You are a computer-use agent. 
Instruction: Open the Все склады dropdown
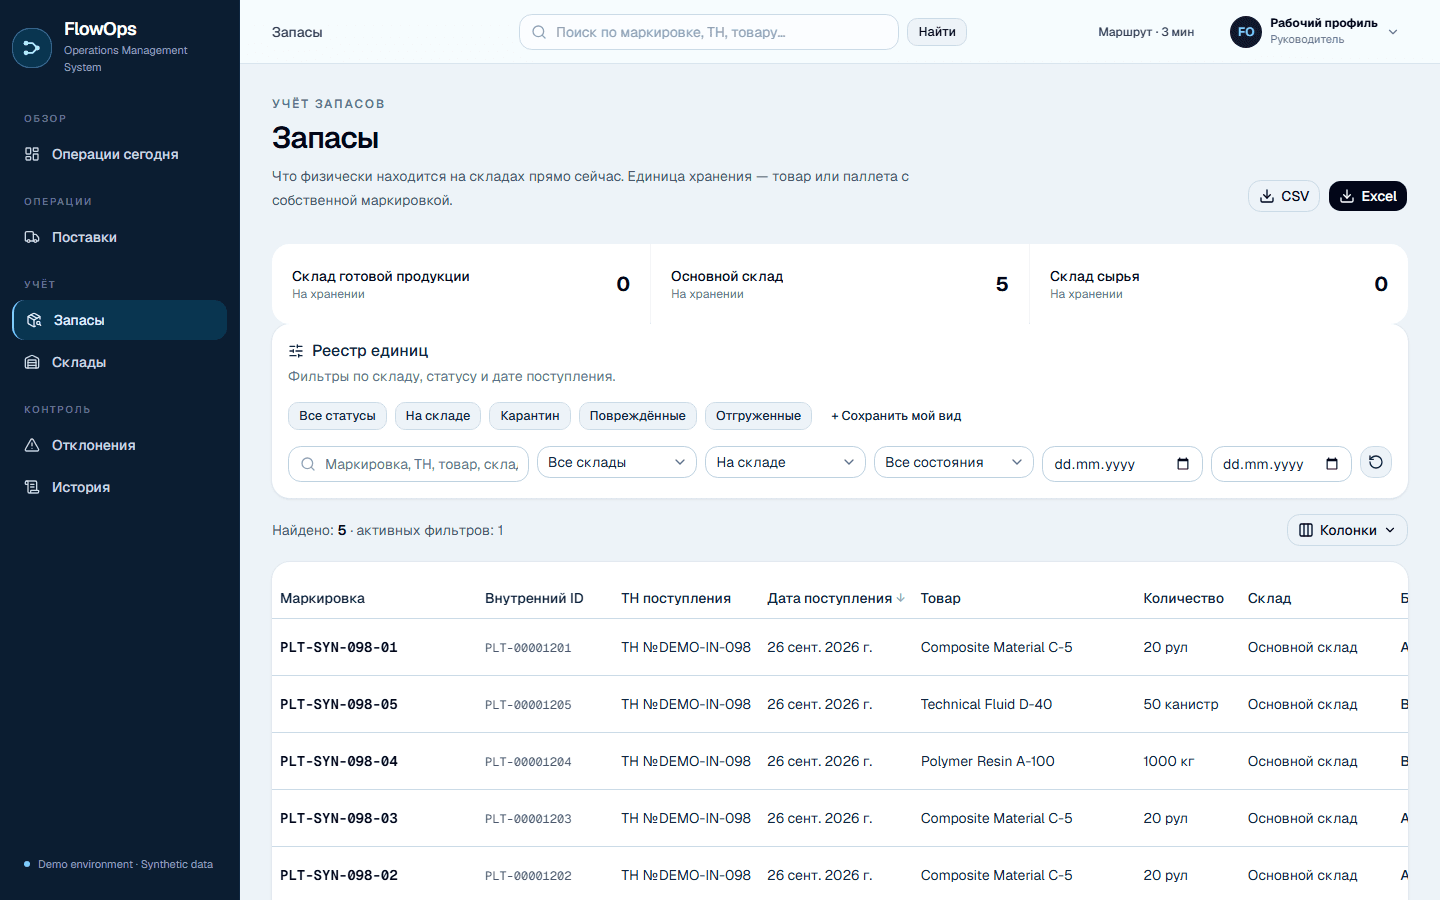[617, 462]
